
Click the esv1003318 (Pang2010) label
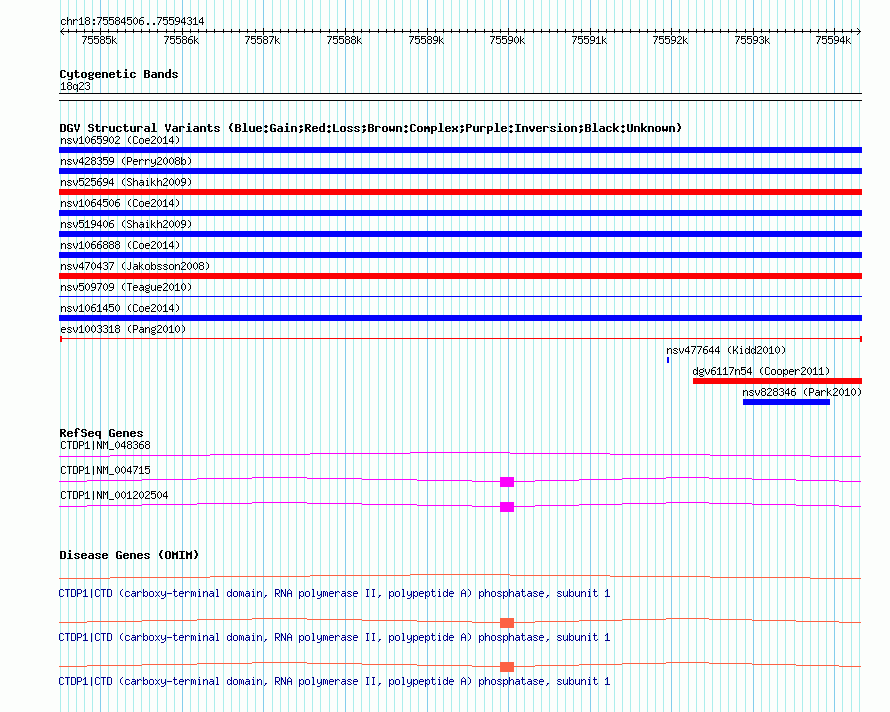(123, 329)
